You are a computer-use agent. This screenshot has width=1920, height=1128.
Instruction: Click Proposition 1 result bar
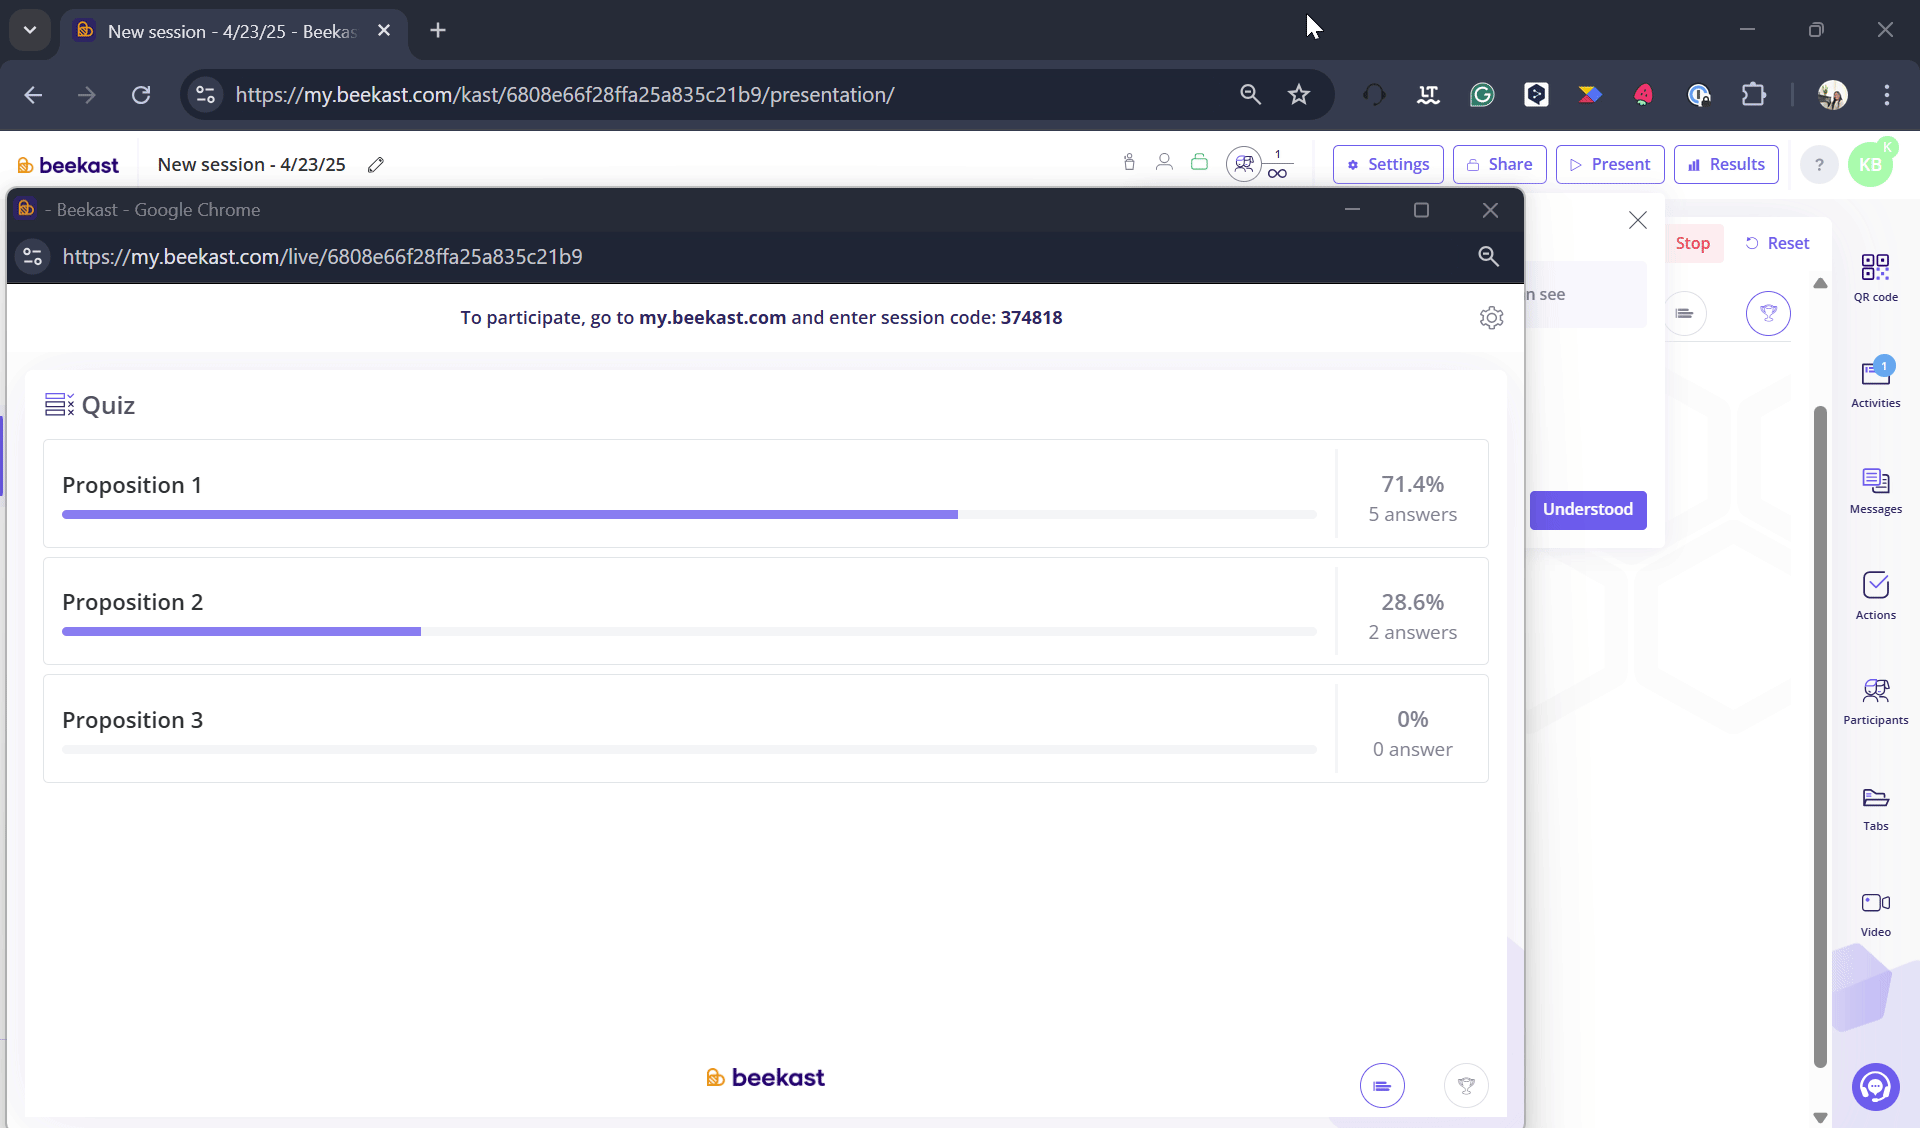coord(689,514)
